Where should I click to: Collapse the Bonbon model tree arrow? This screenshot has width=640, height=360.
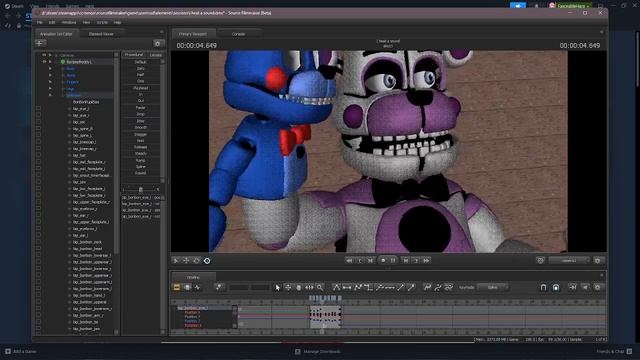tap(50, 62)
